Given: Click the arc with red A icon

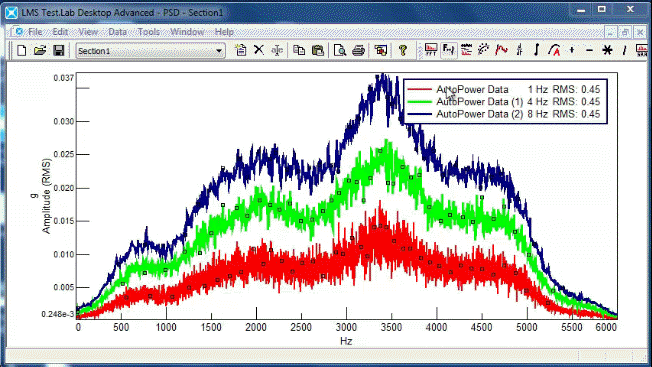Looking at the screenshot, I should (x=554, y=50).
